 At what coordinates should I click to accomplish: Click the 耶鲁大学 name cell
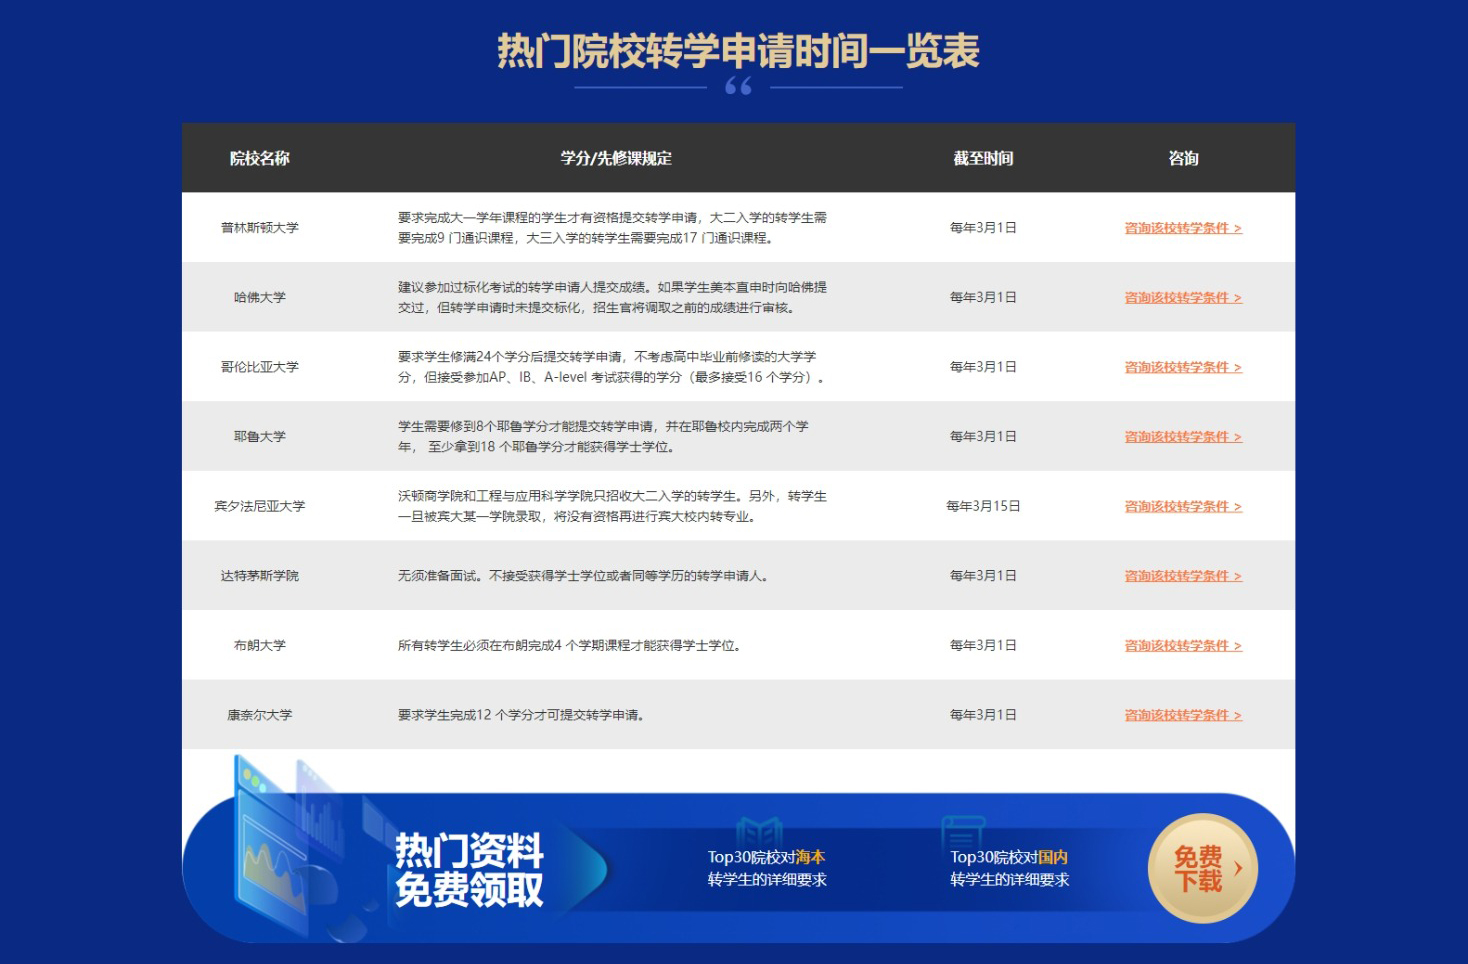click(260, 437)
